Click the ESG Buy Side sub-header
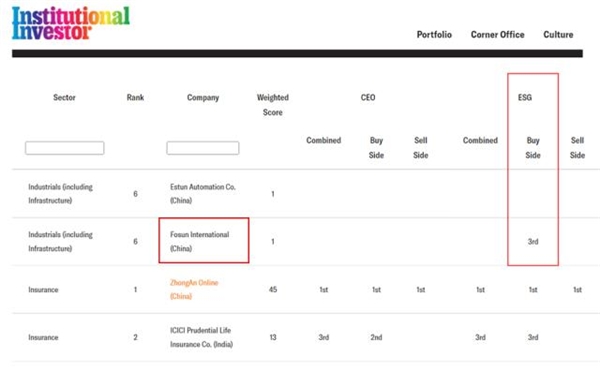 coord(533,148)
